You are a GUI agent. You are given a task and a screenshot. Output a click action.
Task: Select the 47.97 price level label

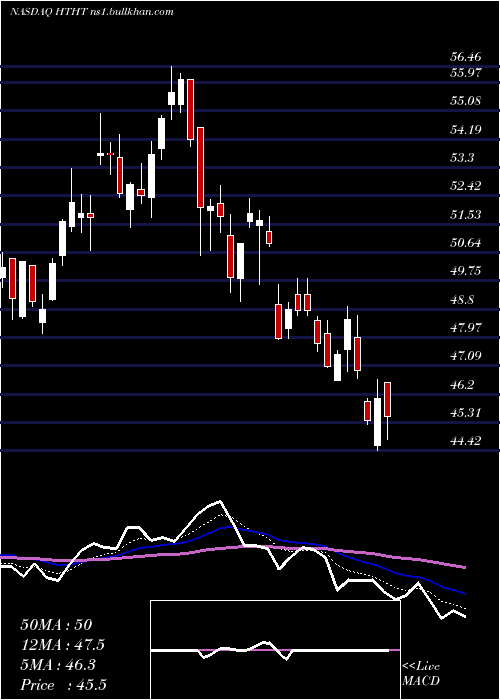466,328
